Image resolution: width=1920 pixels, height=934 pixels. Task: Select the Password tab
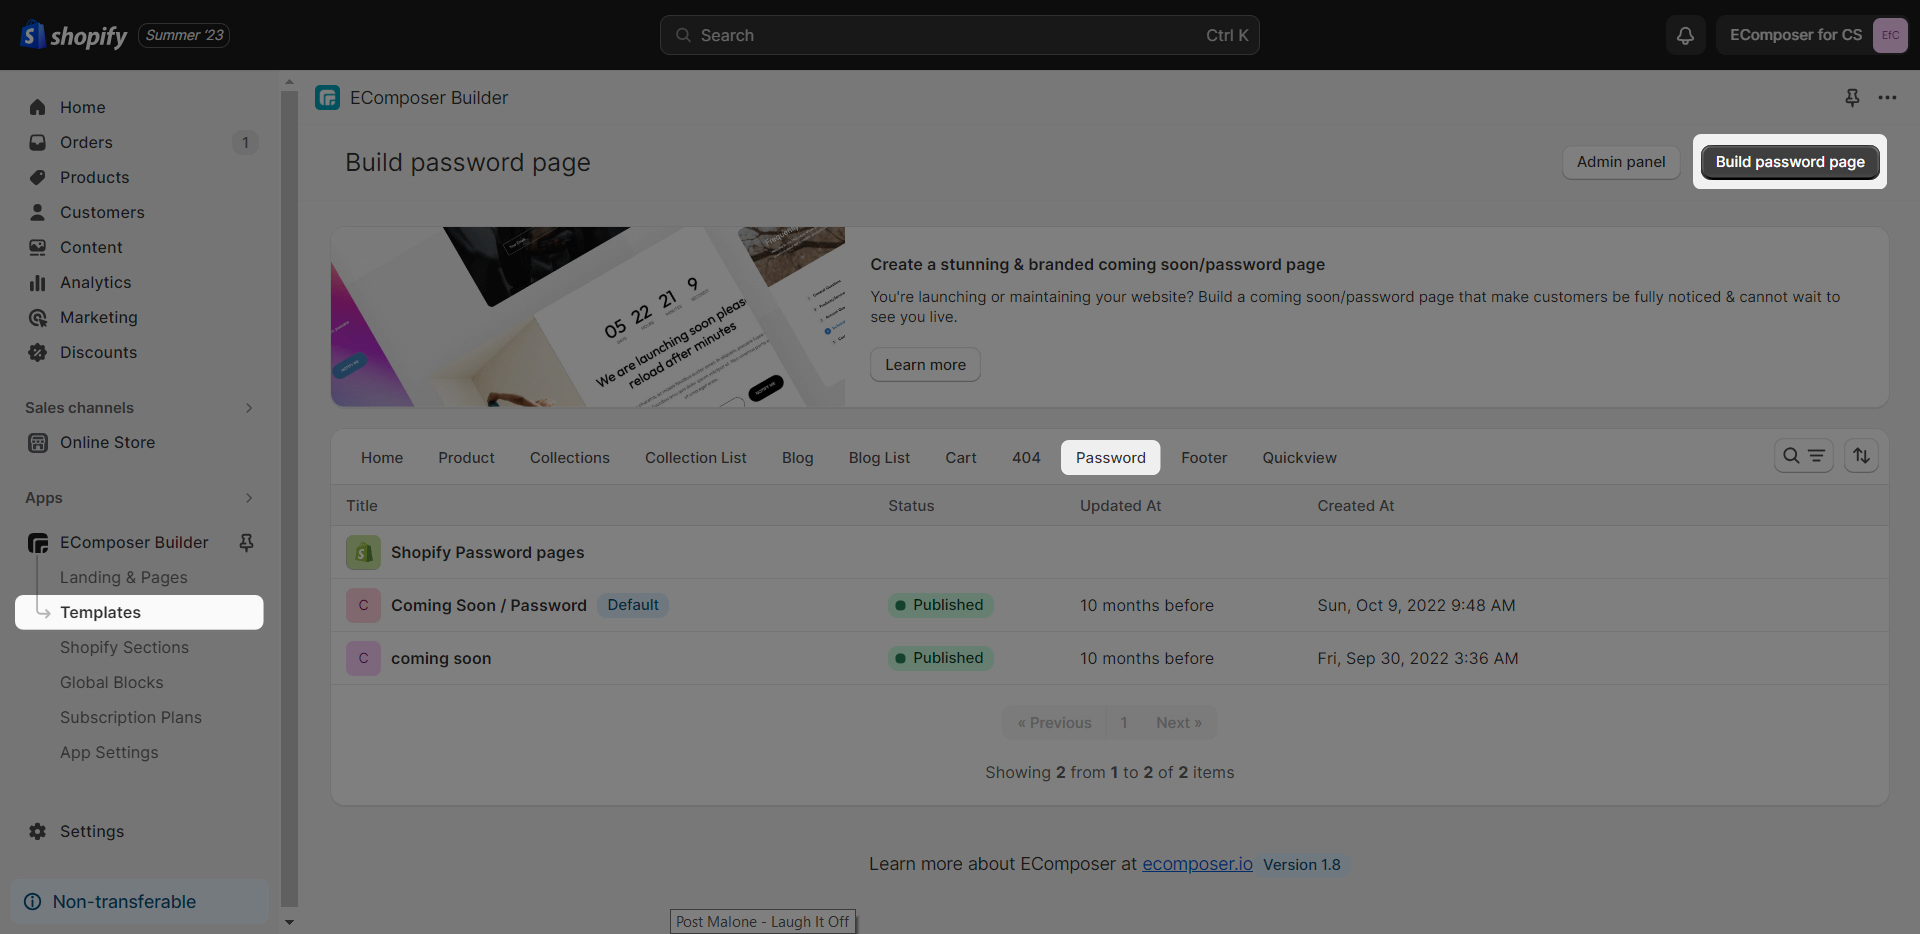point(1111,458)
